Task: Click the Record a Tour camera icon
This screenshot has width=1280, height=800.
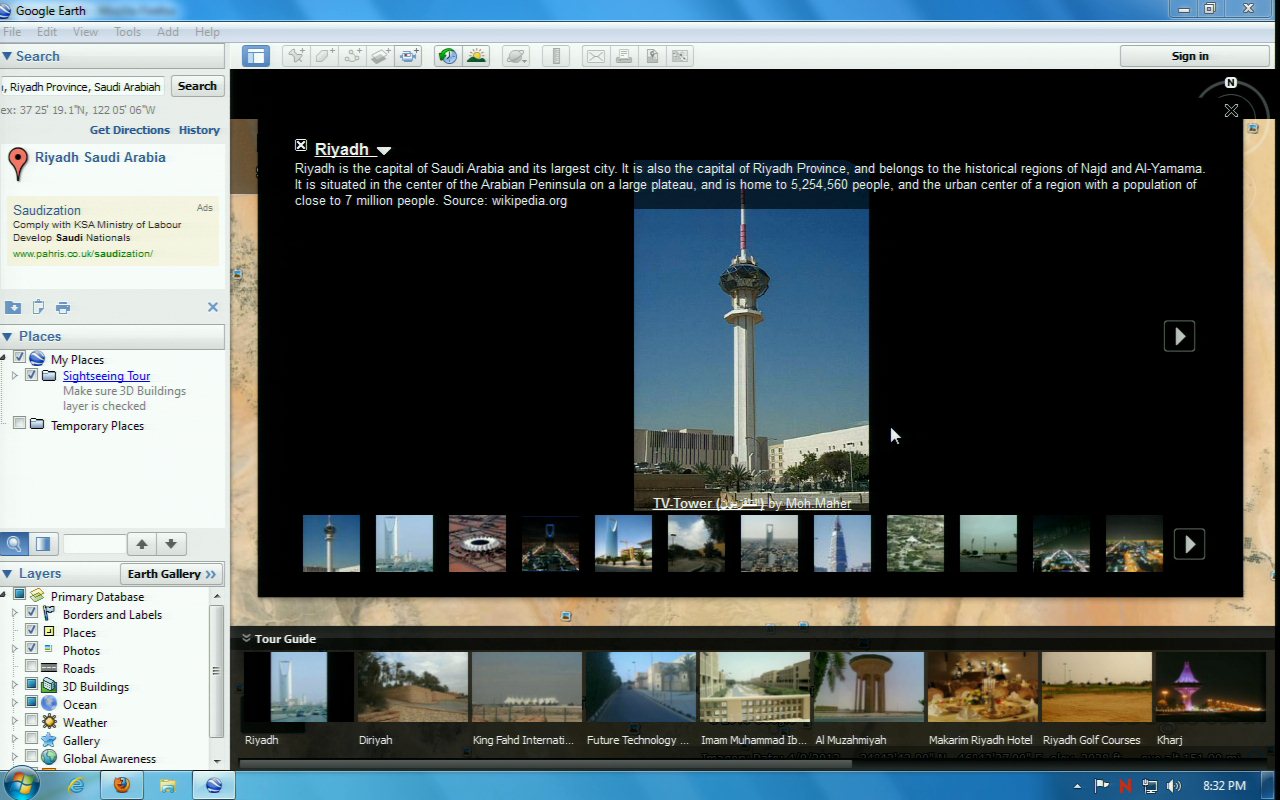Action: click(x=409, y=56)
